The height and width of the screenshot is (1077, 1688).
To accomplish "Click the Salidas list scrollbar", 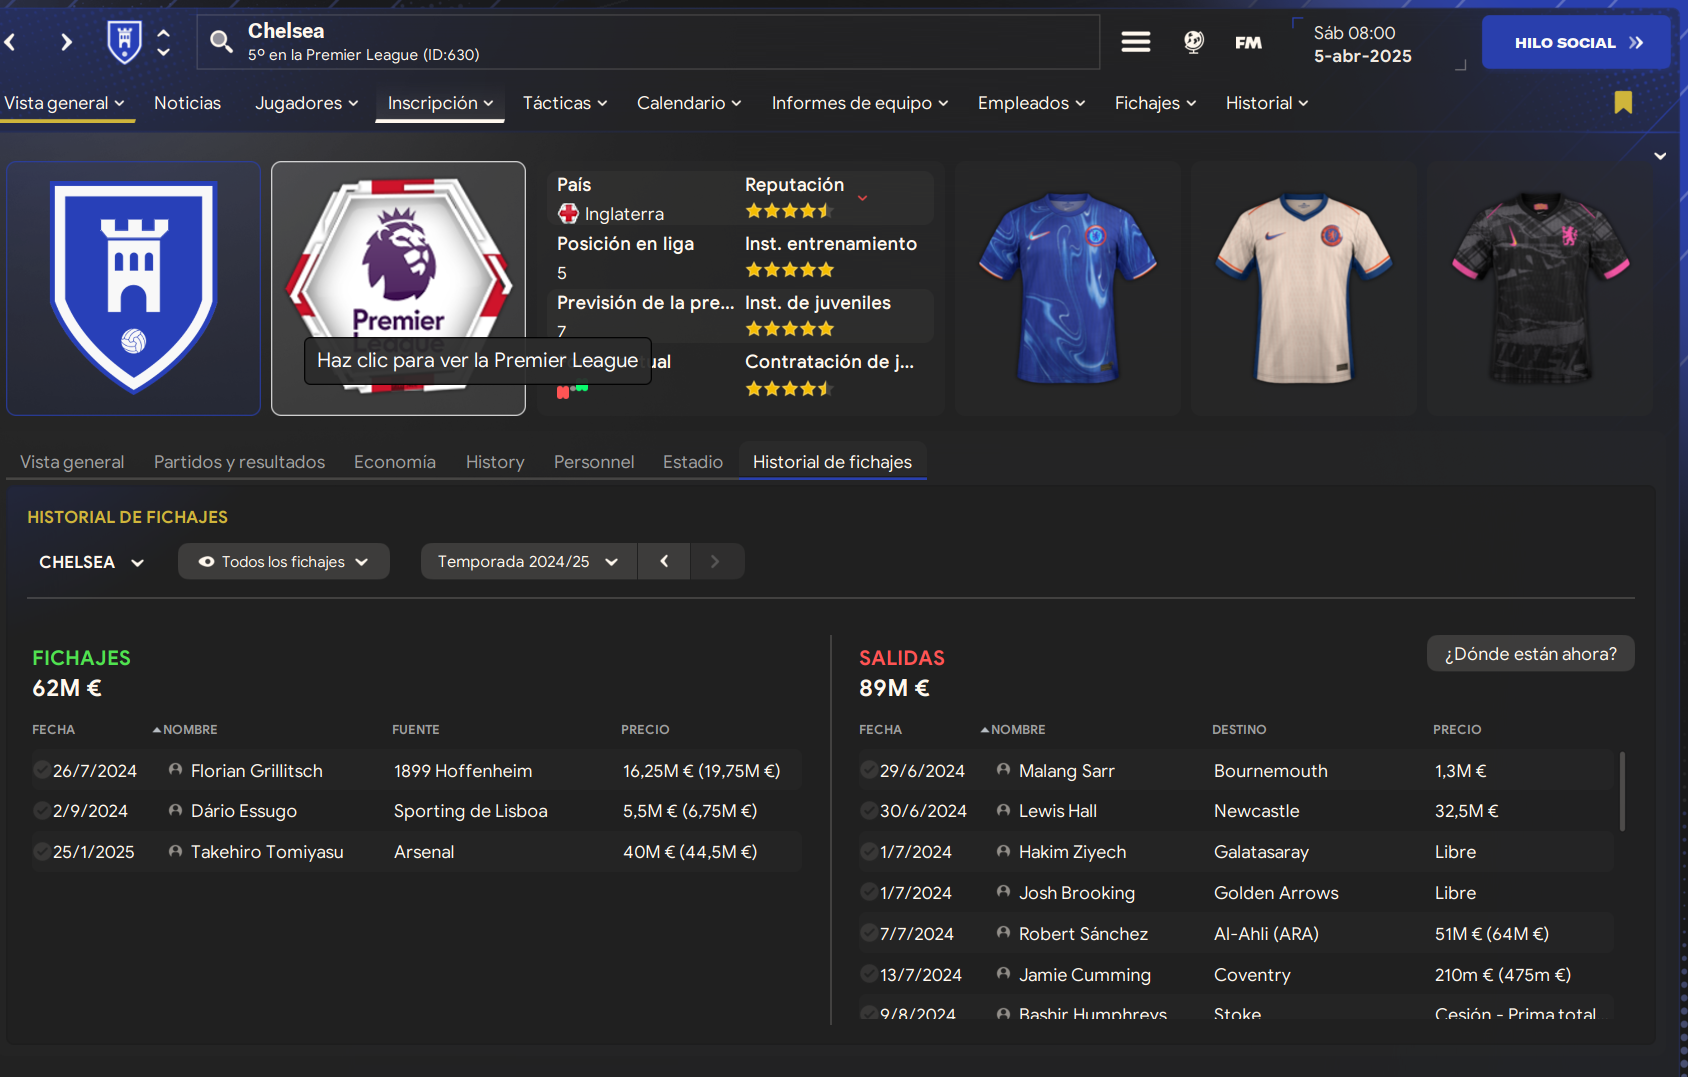I will [1622, 791].
